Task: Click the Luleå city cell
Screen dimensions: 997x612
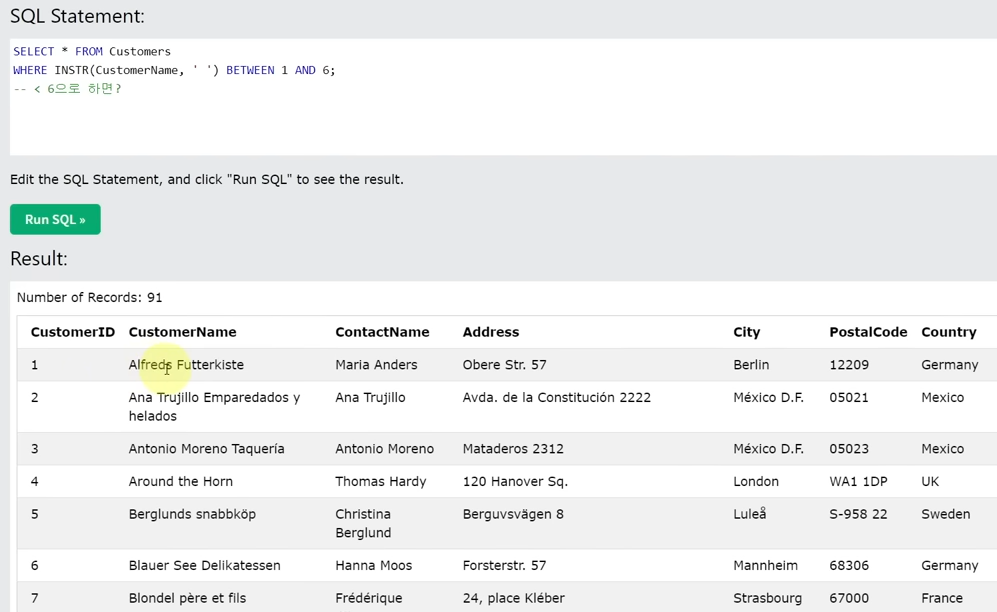Action: click(750, 514)
